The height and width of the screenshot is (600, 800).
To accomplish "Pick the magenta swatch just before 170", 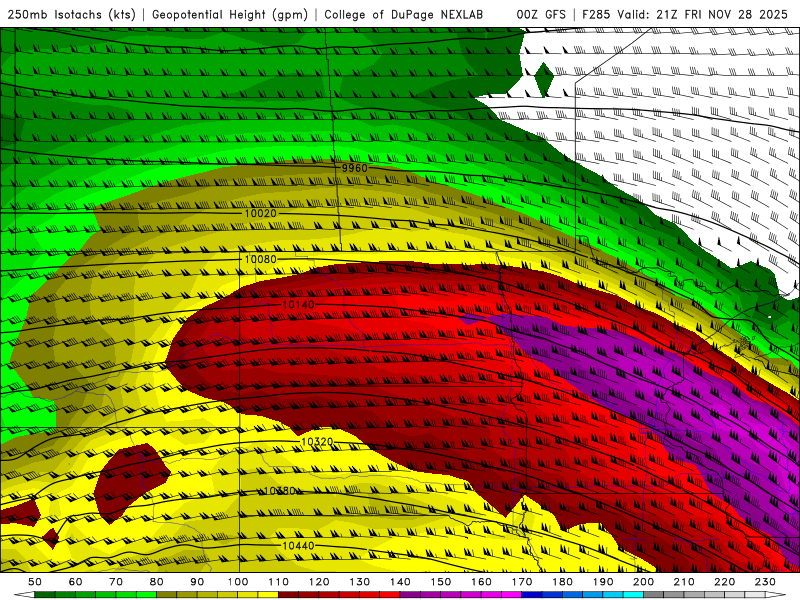I will [512, 595].
